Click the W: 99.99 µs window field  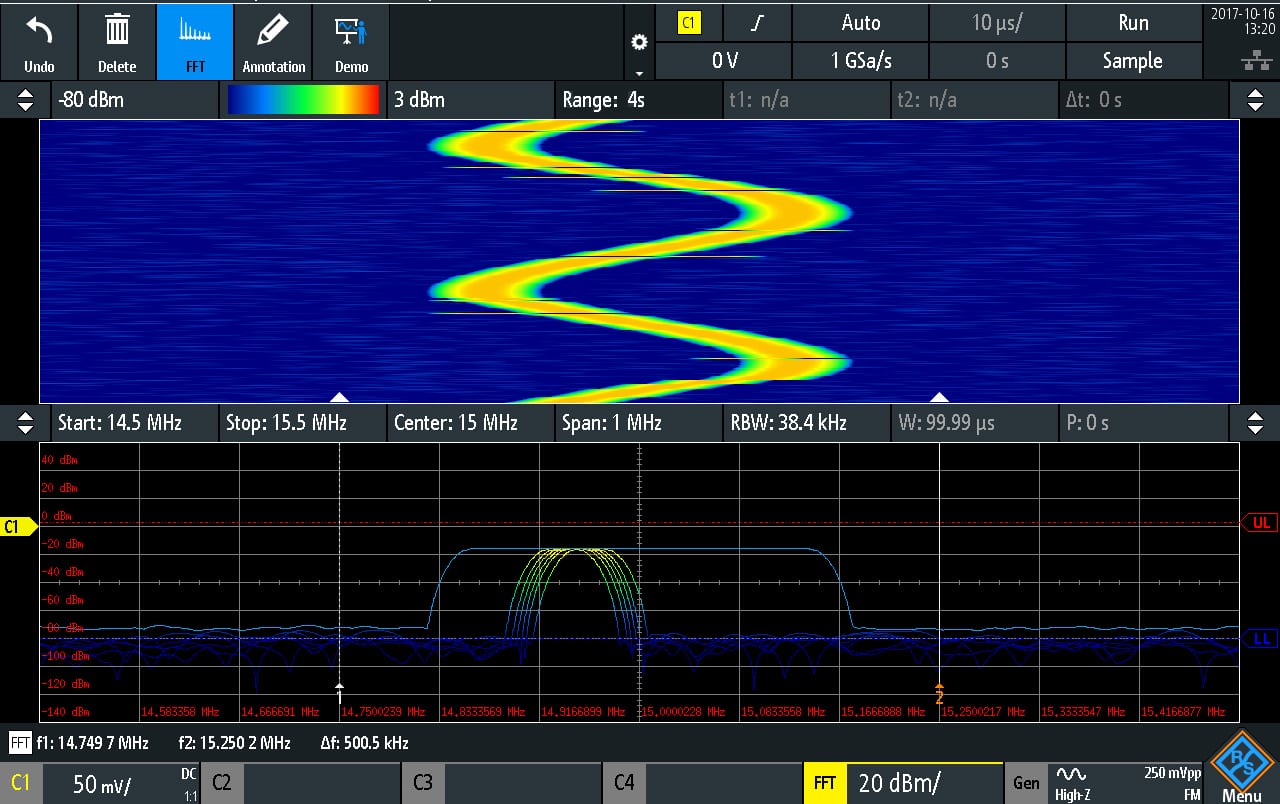(974, 423)
